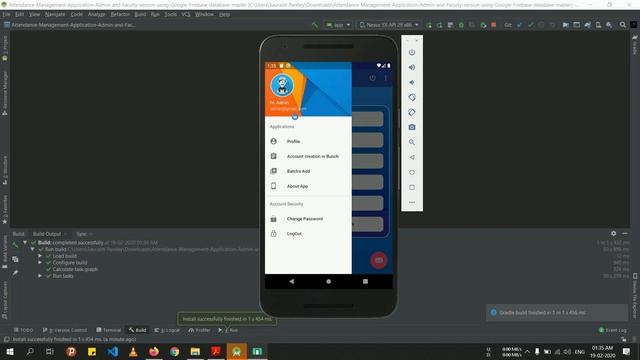640x360 pixels.
Task: Open the Refactor menu
Action: pyautogui.click(x=120, y=14)
